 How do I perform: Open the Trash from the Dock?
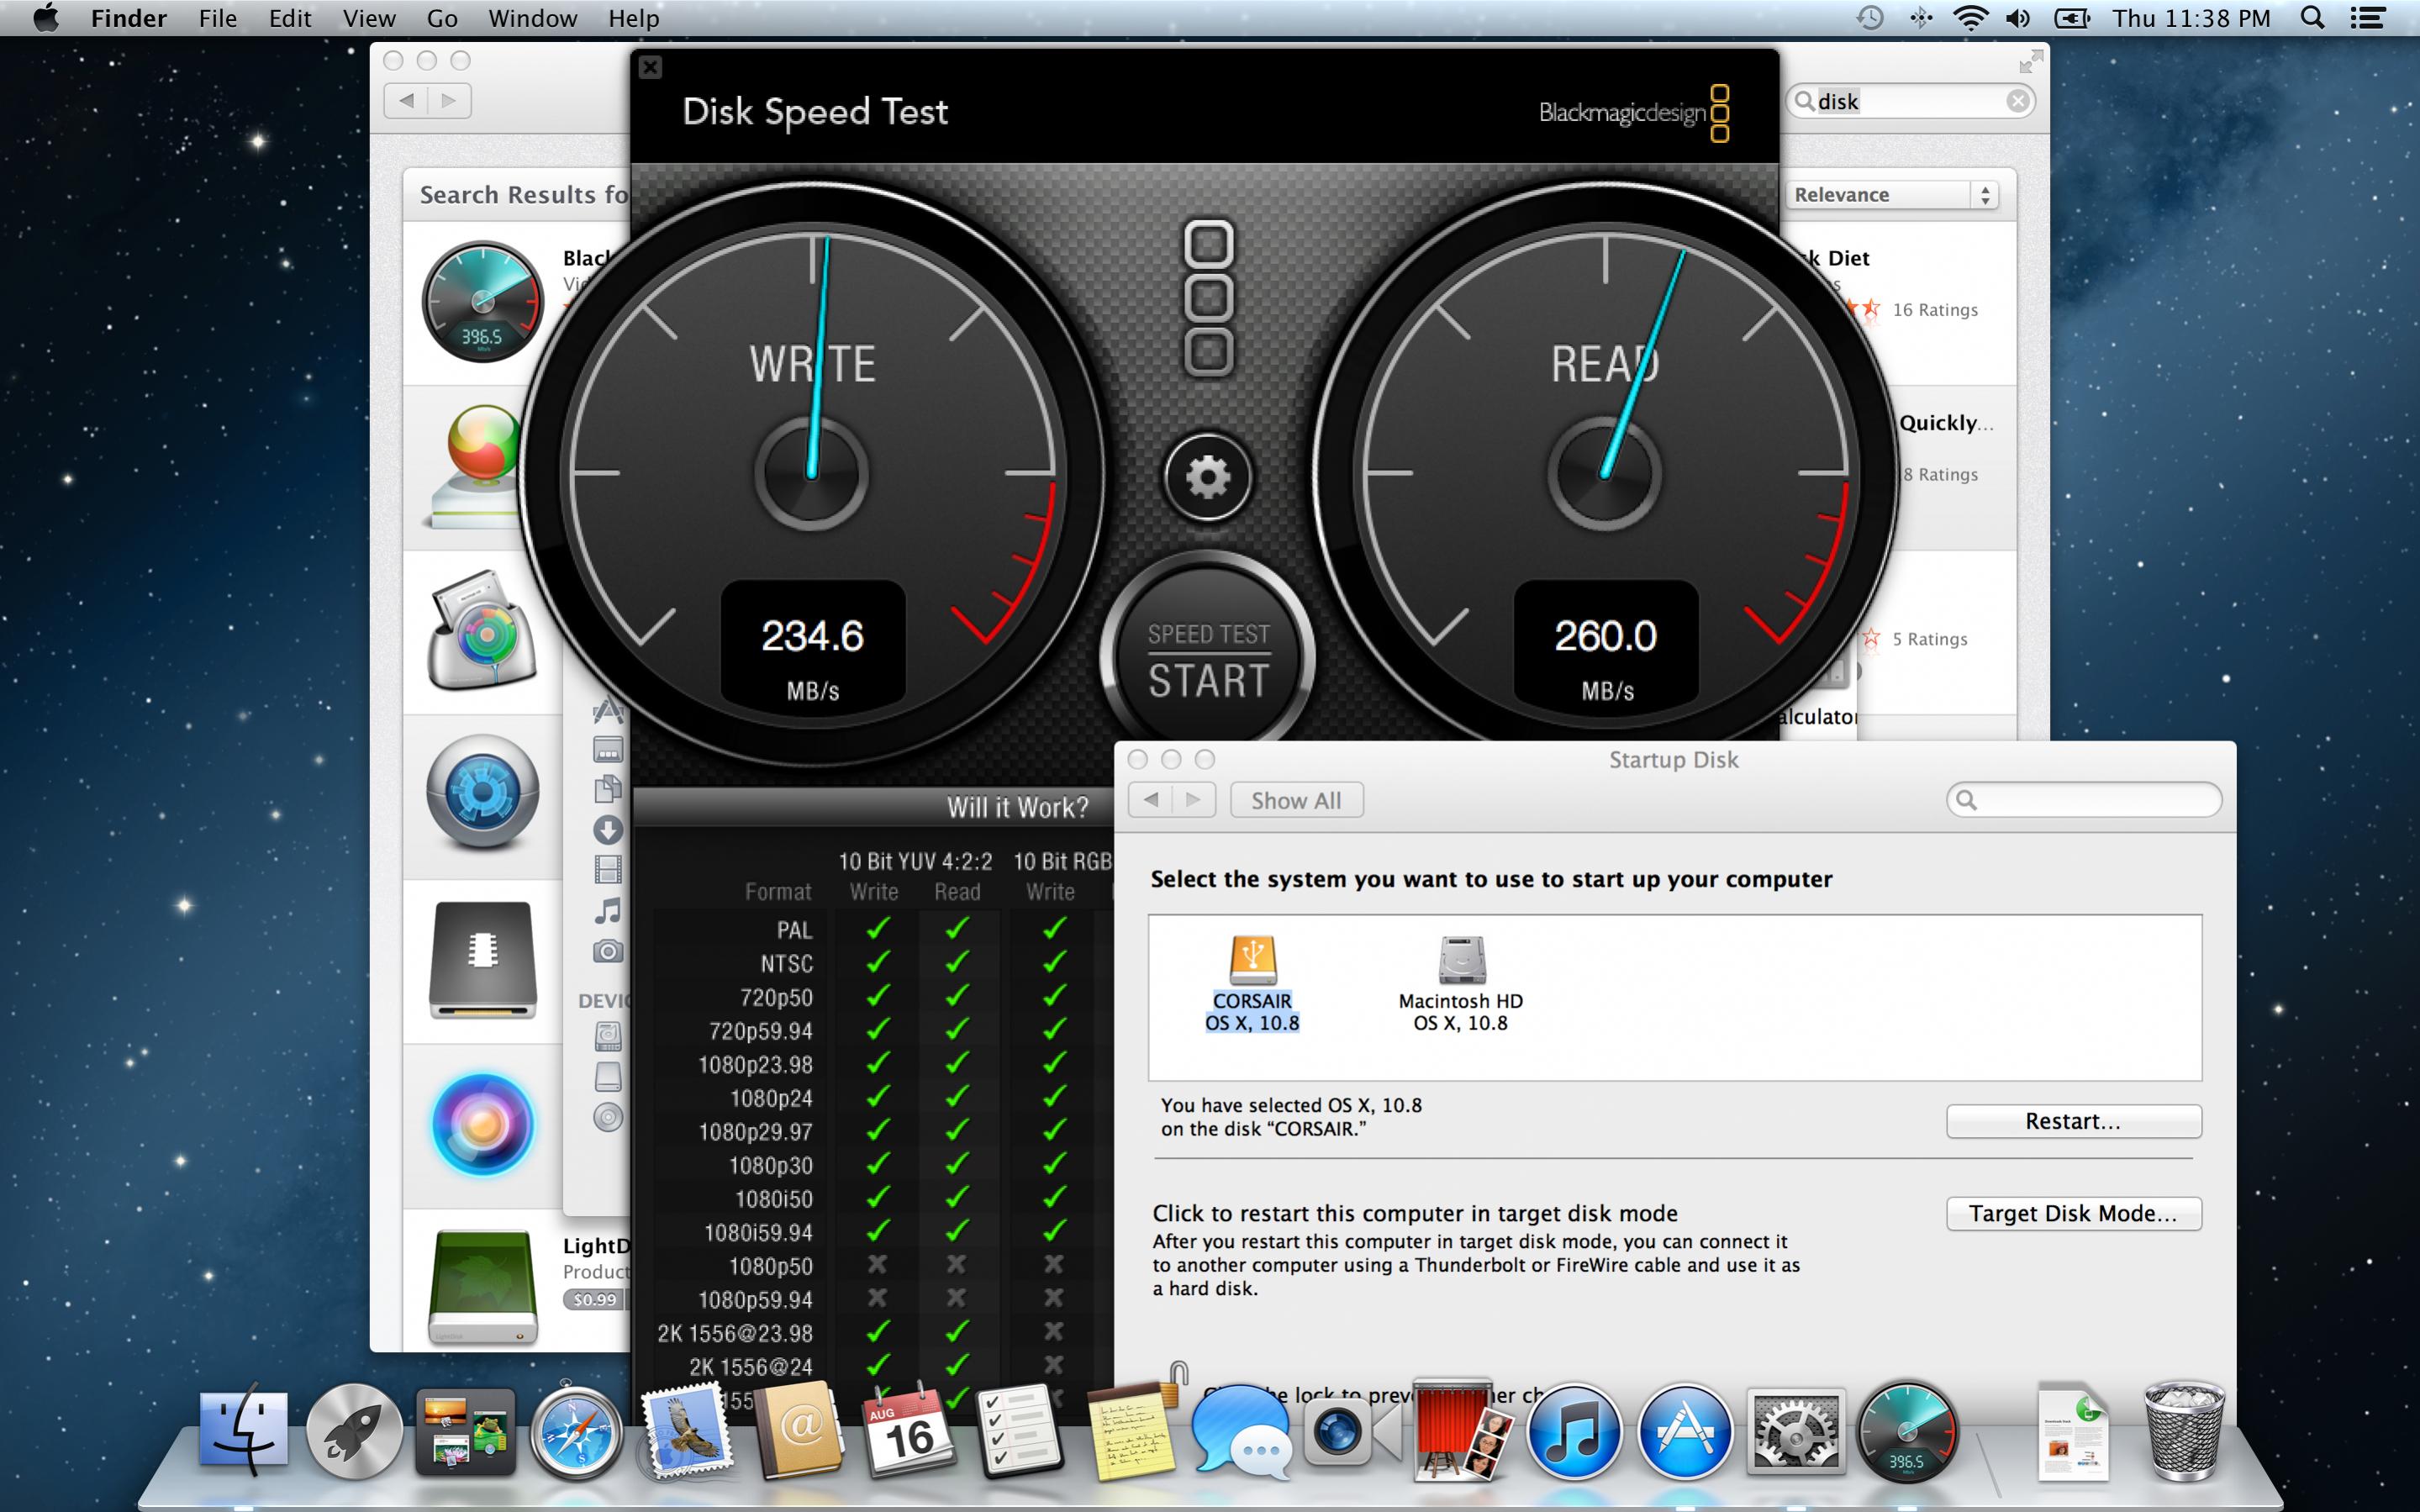[2185, 1431]
